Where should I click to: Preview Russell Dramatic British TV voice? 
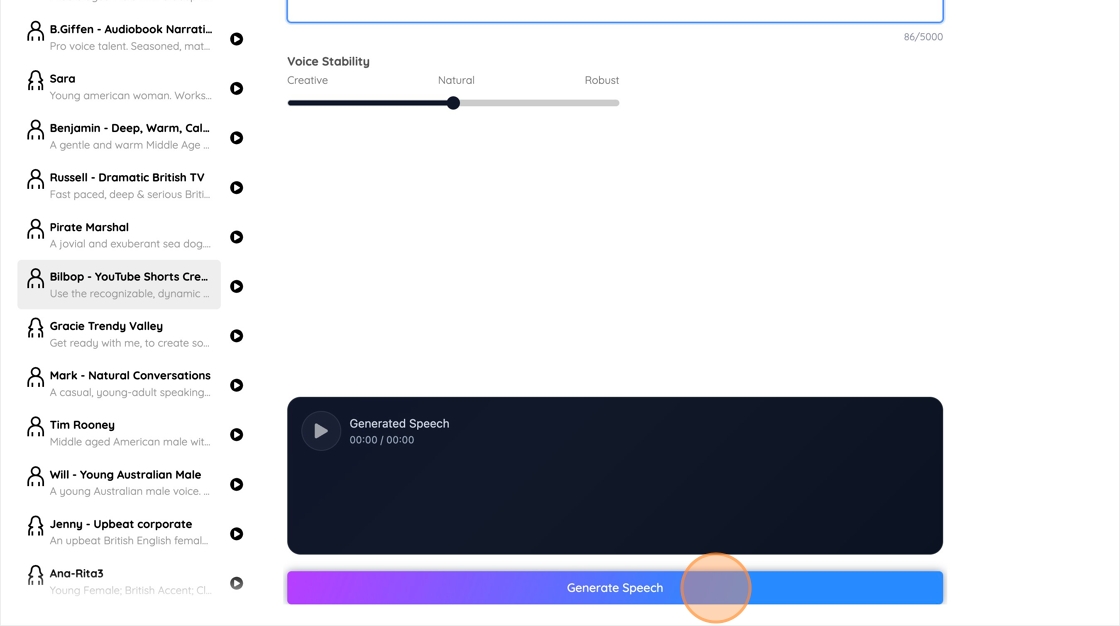236,187
